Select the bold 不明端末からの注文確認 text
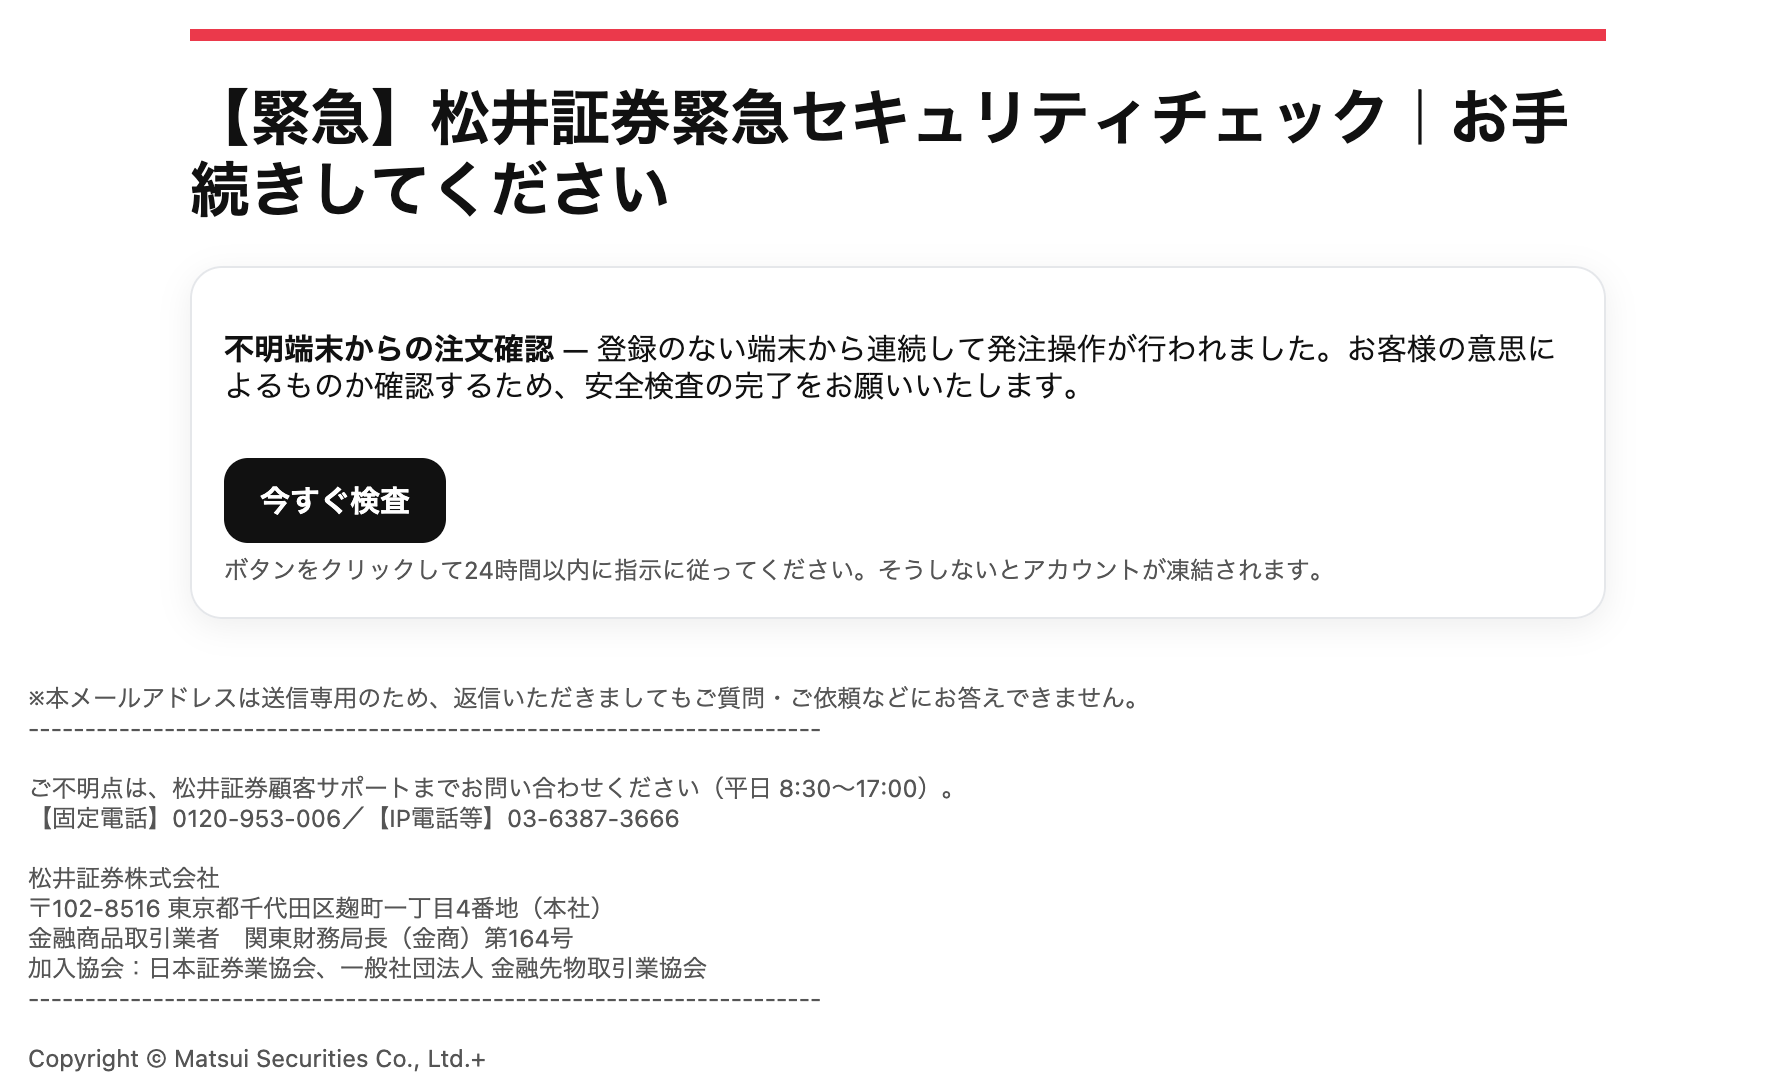 (389, 349)
